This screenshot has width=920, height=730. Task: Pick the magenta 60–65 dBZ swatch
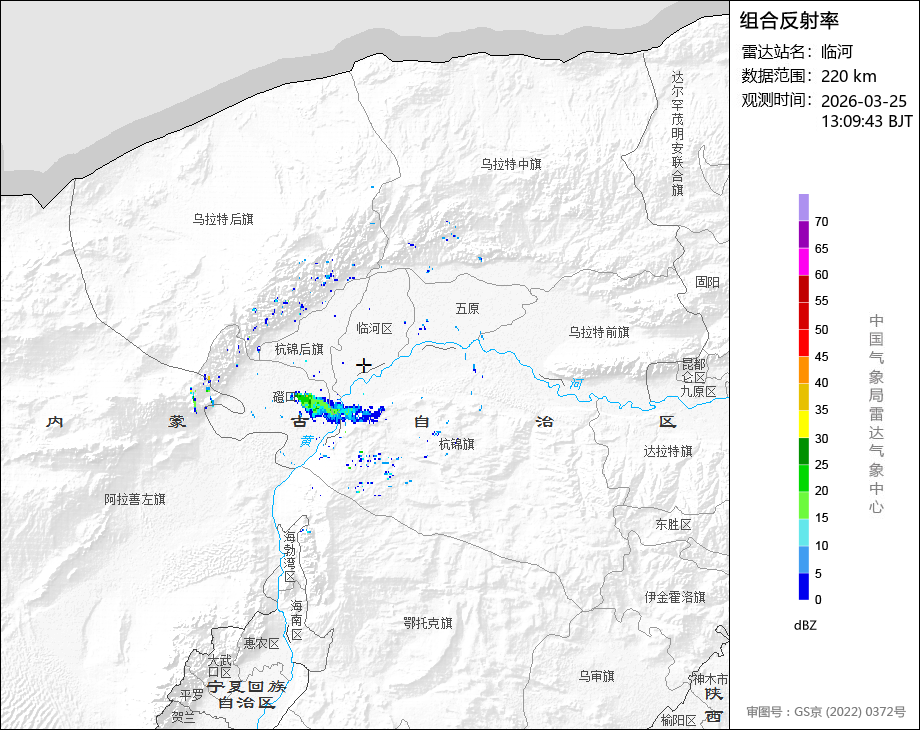pos(804,262)
